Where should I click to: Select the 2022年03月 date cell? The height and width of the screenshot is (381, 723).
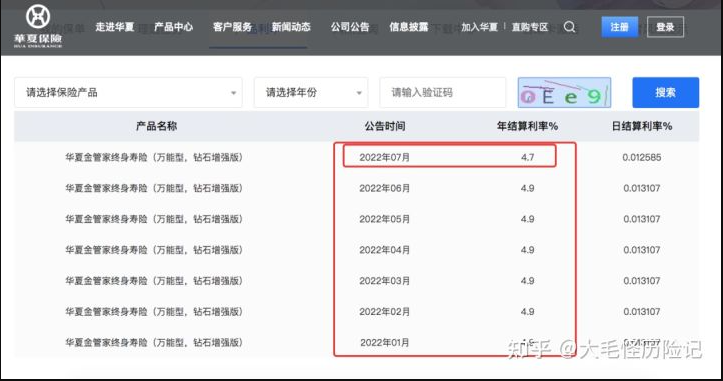pyautogui.click(x=385, y=281)
